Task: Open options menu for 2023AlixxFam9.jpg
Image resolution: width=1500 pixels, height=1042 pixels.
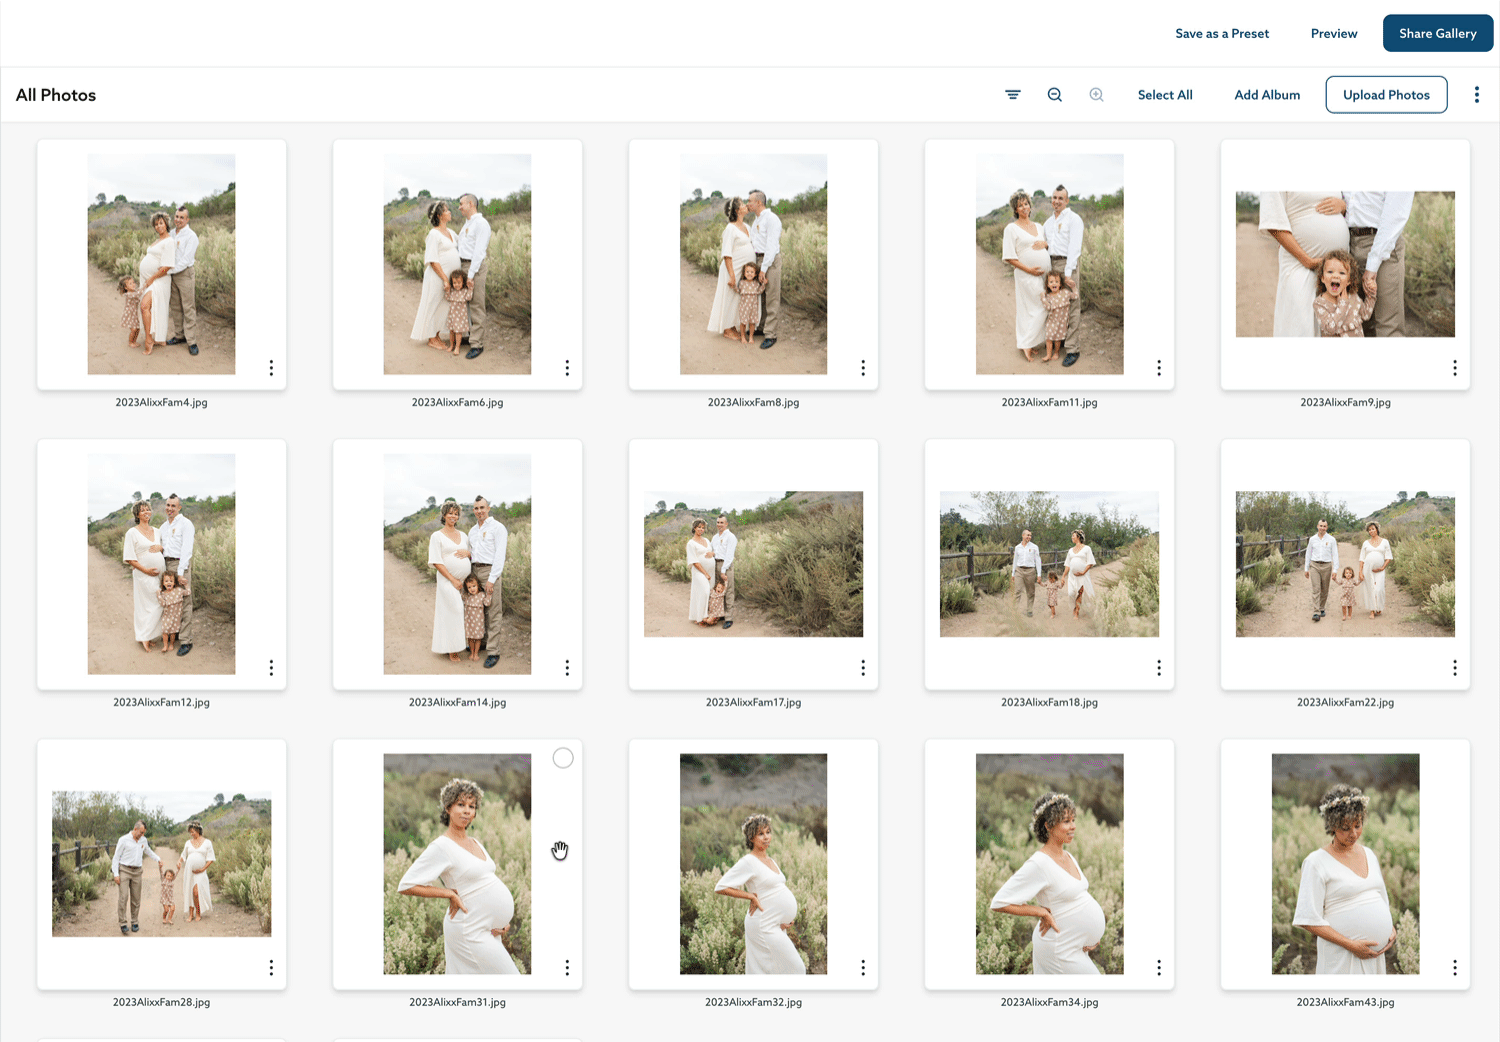Action: pos(1454,368)
